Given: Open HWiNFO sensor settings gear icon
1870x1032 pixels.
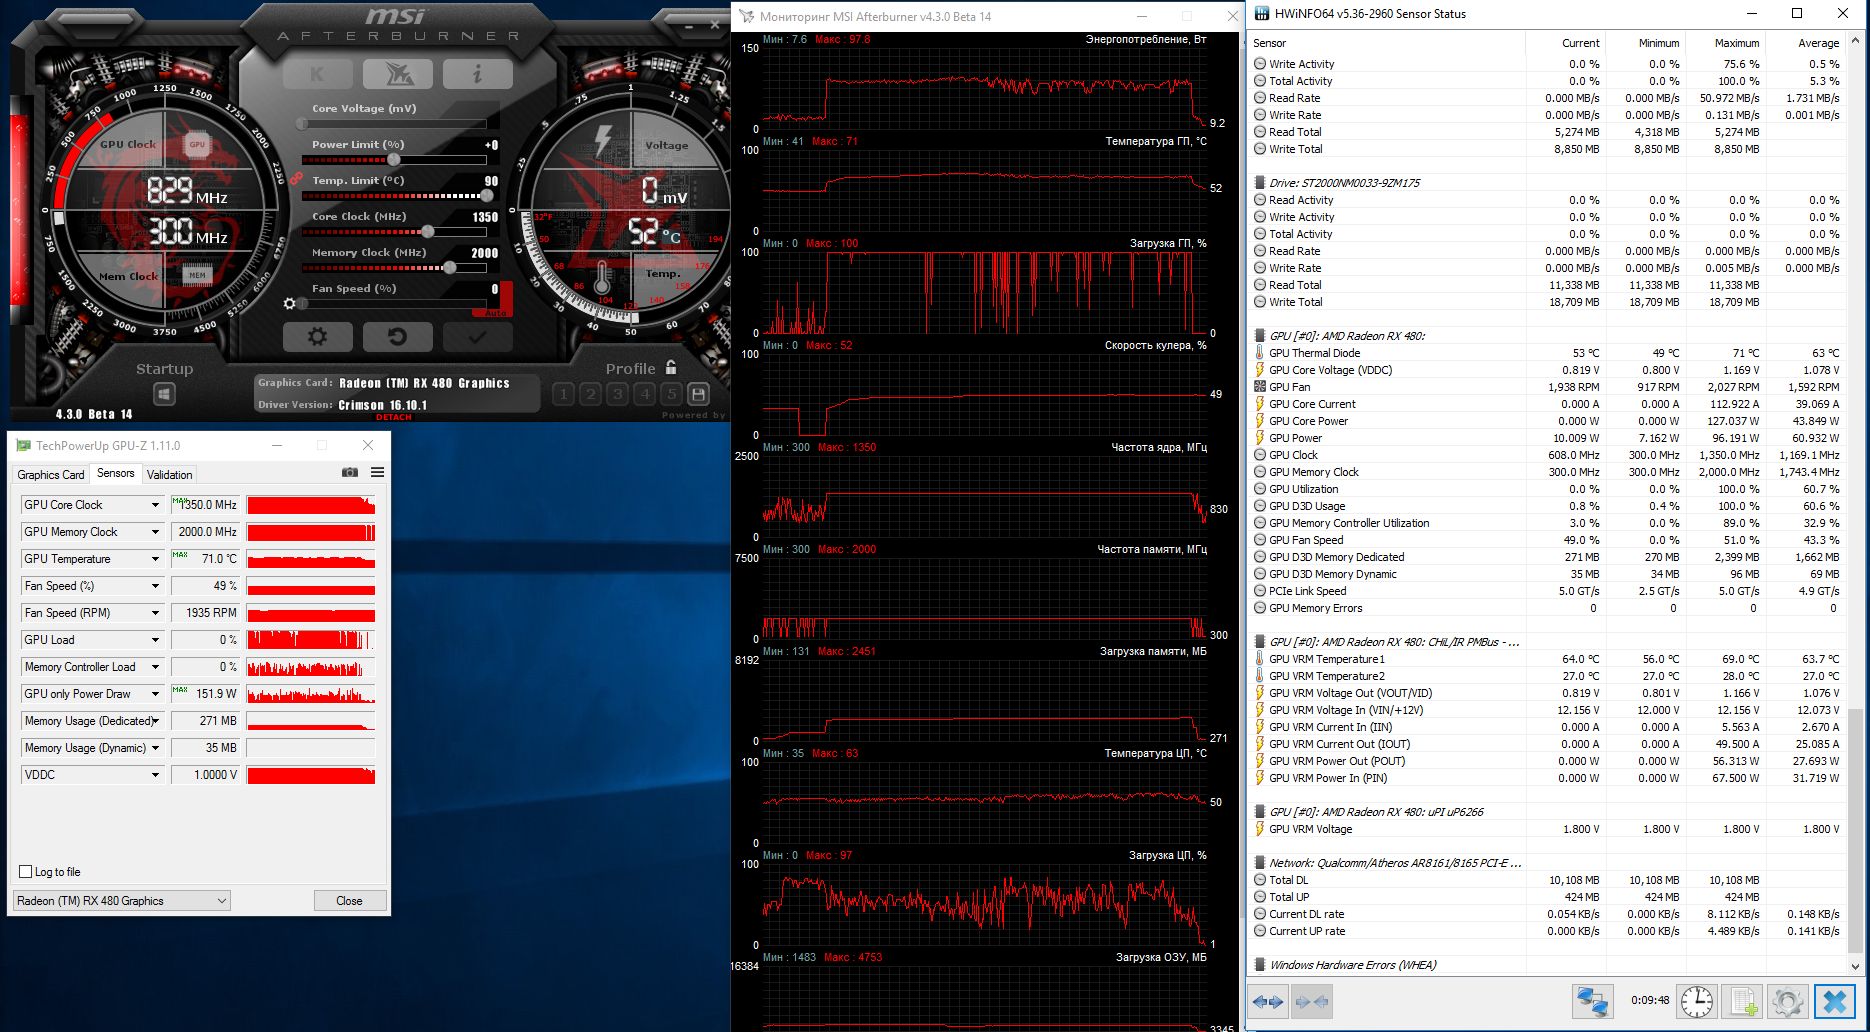Looking at the screenshot, I should (x=1787, y=1001).
